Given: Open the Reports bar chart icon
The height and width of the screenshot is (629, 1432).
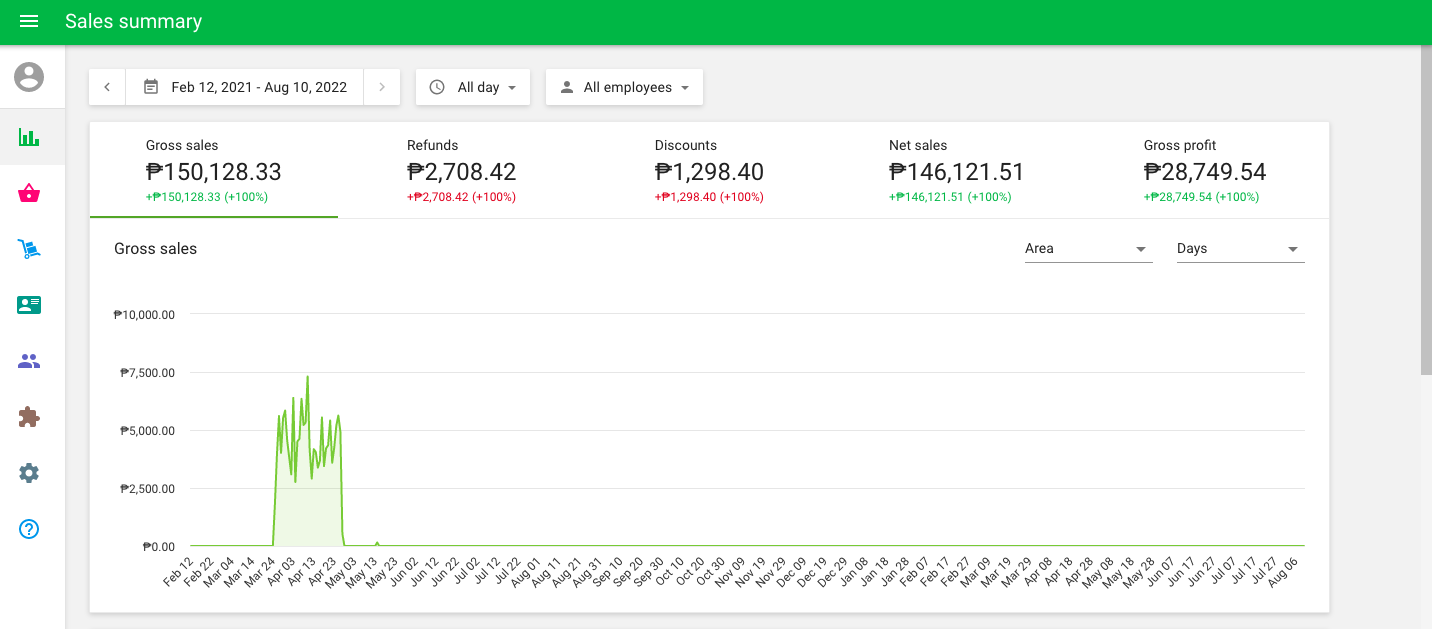Looking at the screenshot, I should click(x=29, y=137).
